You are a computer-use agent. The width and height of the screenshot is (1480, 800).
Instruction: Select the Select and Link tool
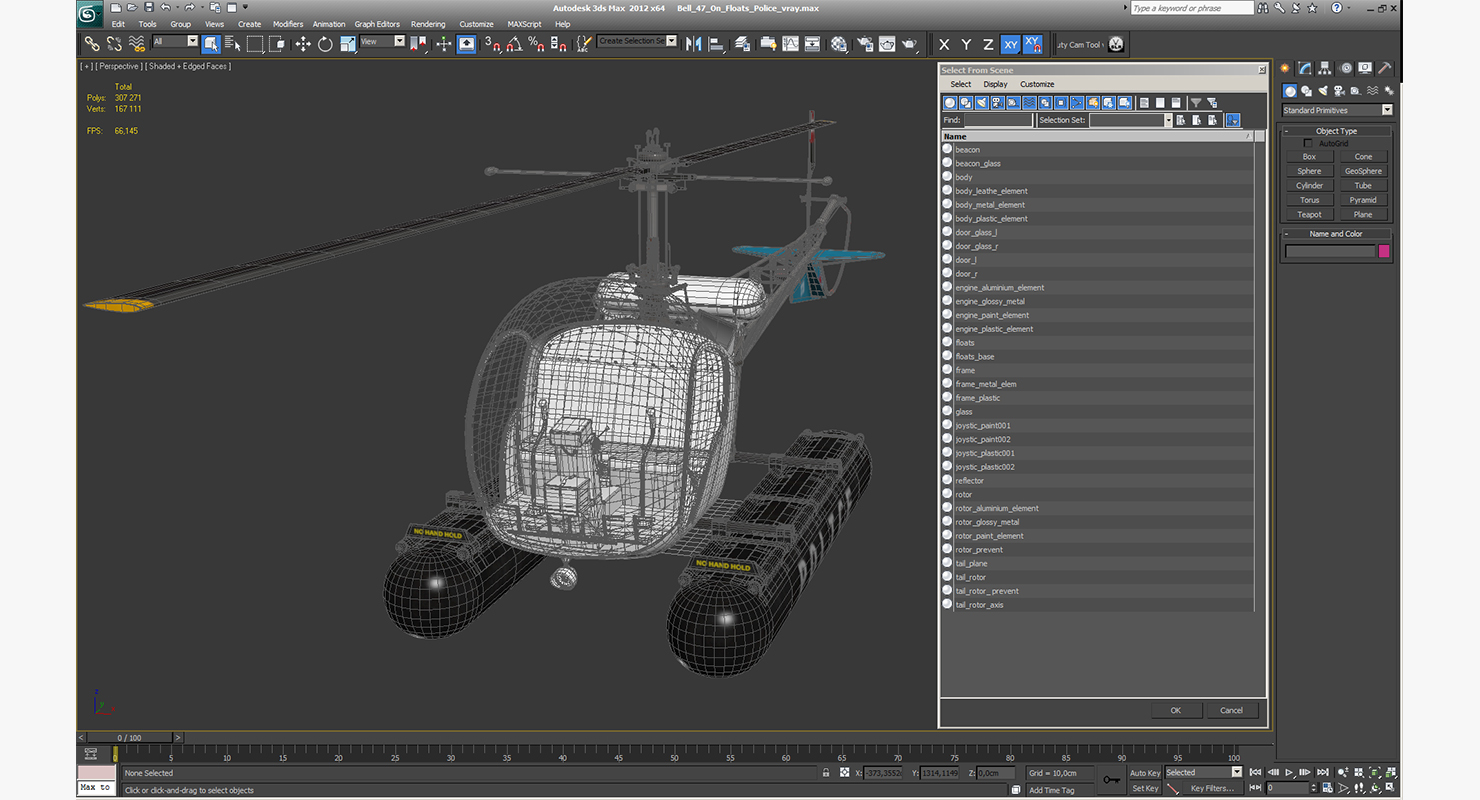click(x=91, y=44)
